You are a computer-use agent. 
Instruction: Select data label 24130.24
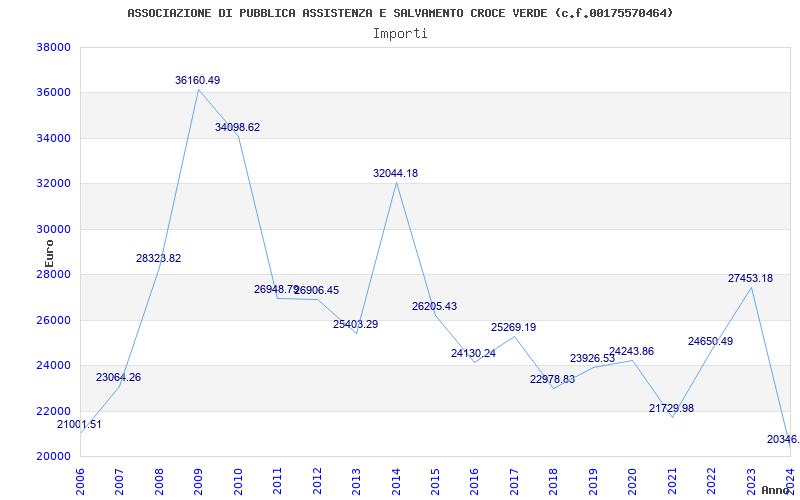(473, 353)
